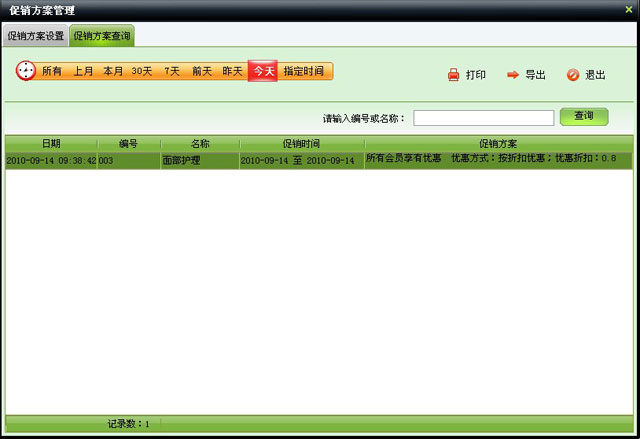Open the 指定时间 custom date filter
This screenshot has width=640, height=439.
click(303, 72)
